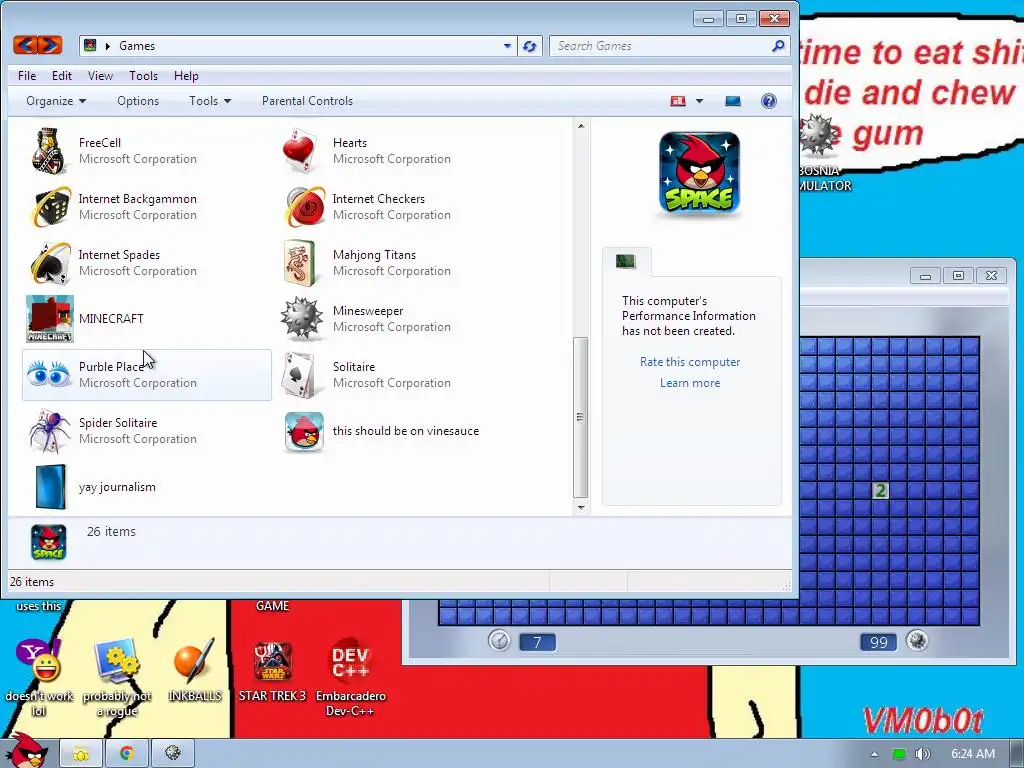Select the Hearts game icon
Viewport: 1024px width, 768px height.
click(x=301, y=151)
